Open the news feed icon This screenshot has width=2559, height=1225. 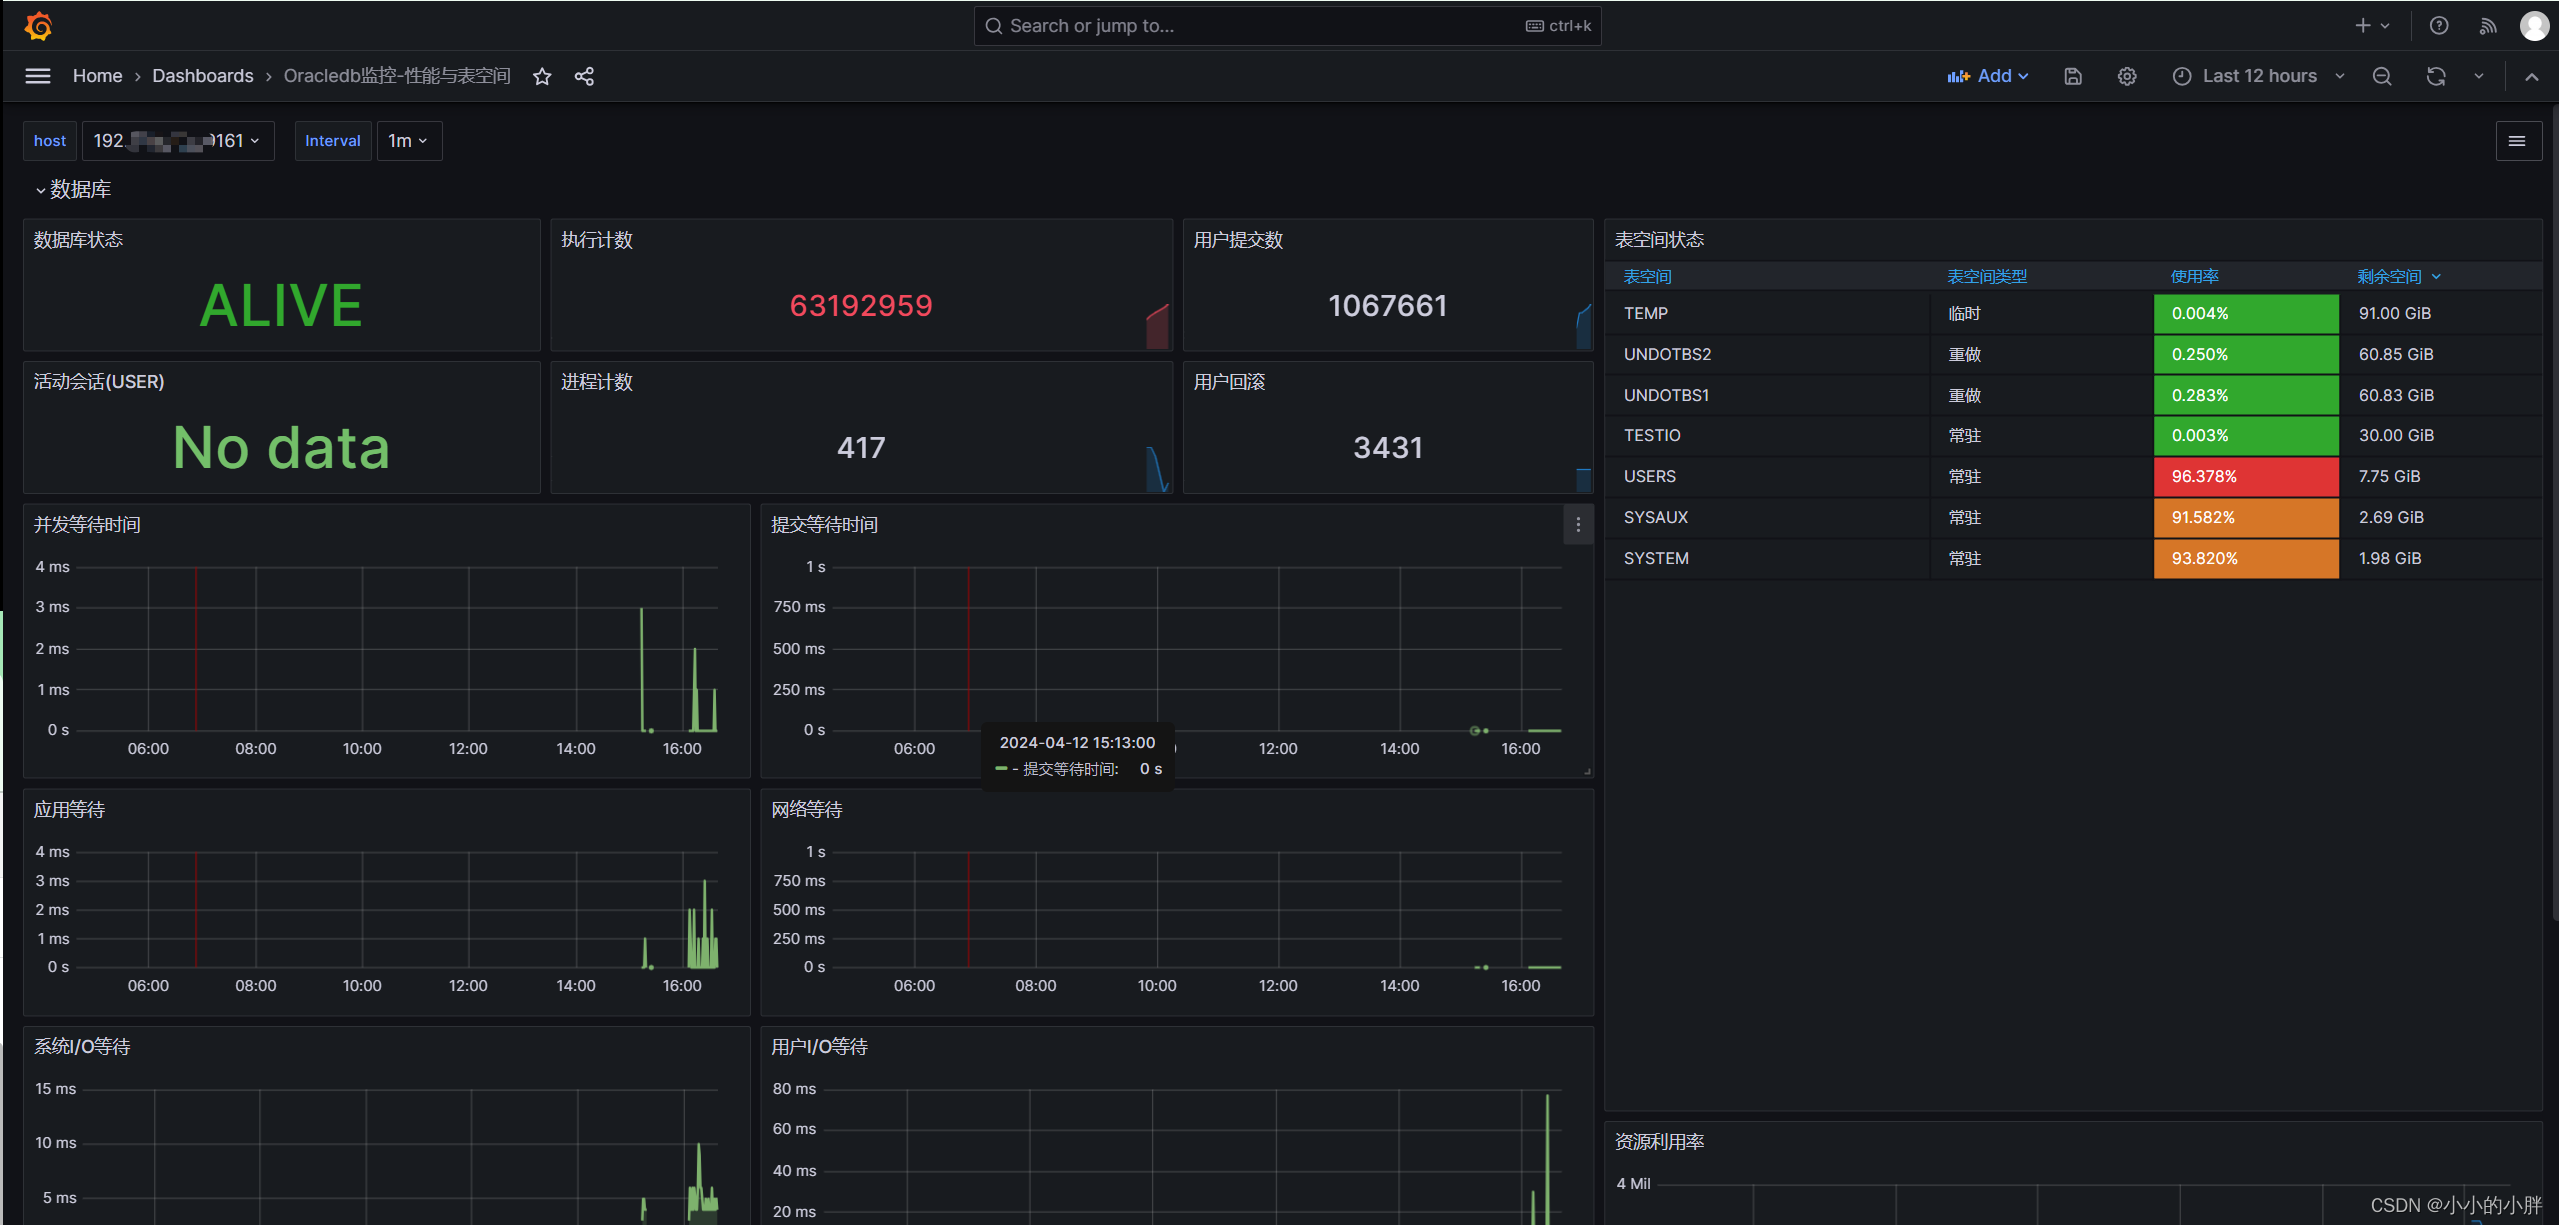[2488, 26]
